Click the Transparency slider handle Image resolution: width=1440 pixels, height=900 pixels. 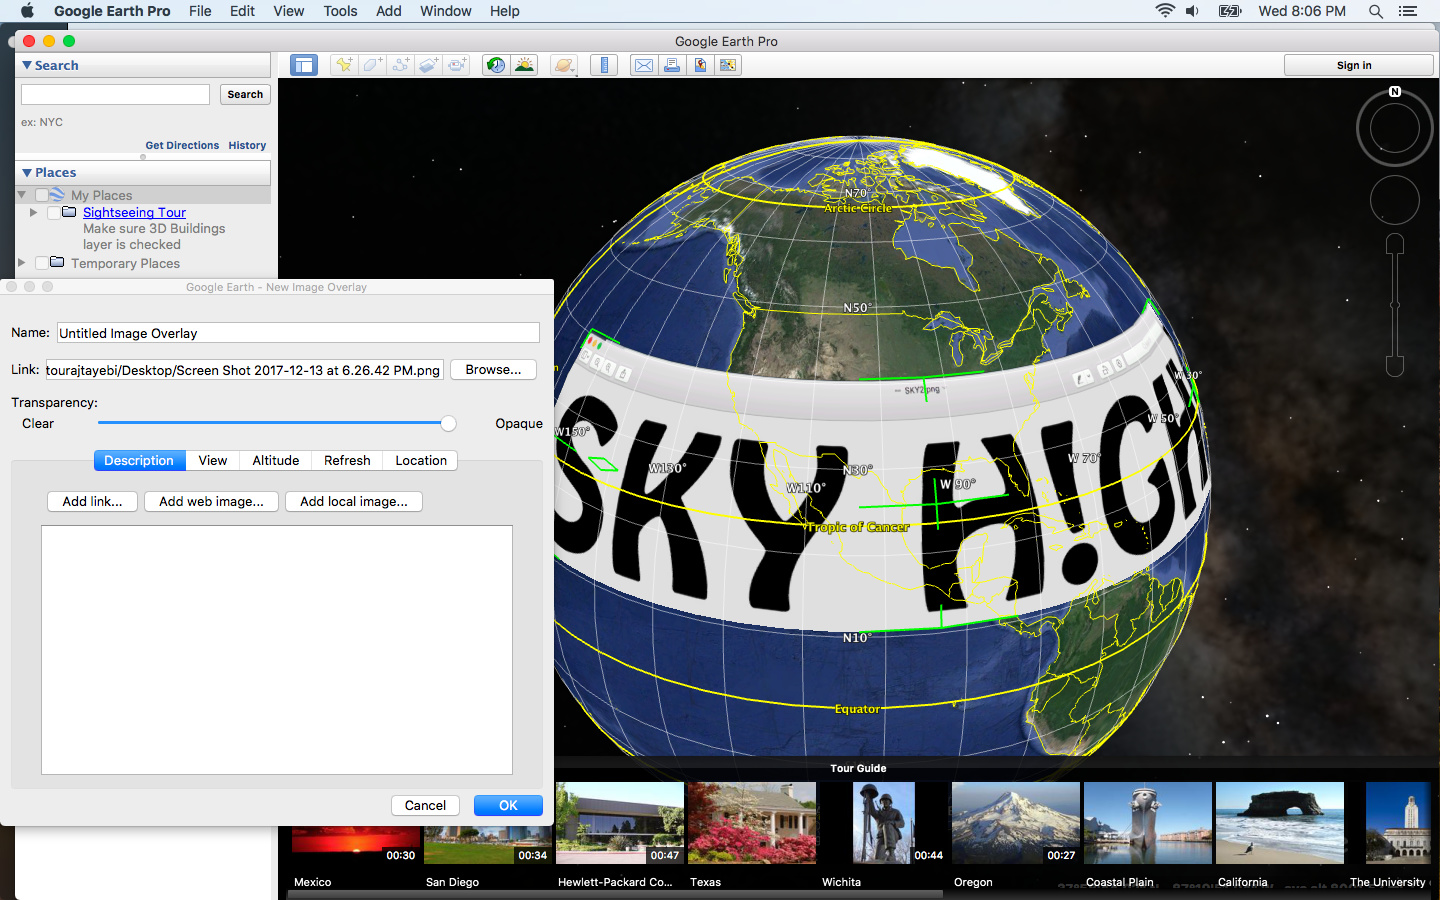449,423
